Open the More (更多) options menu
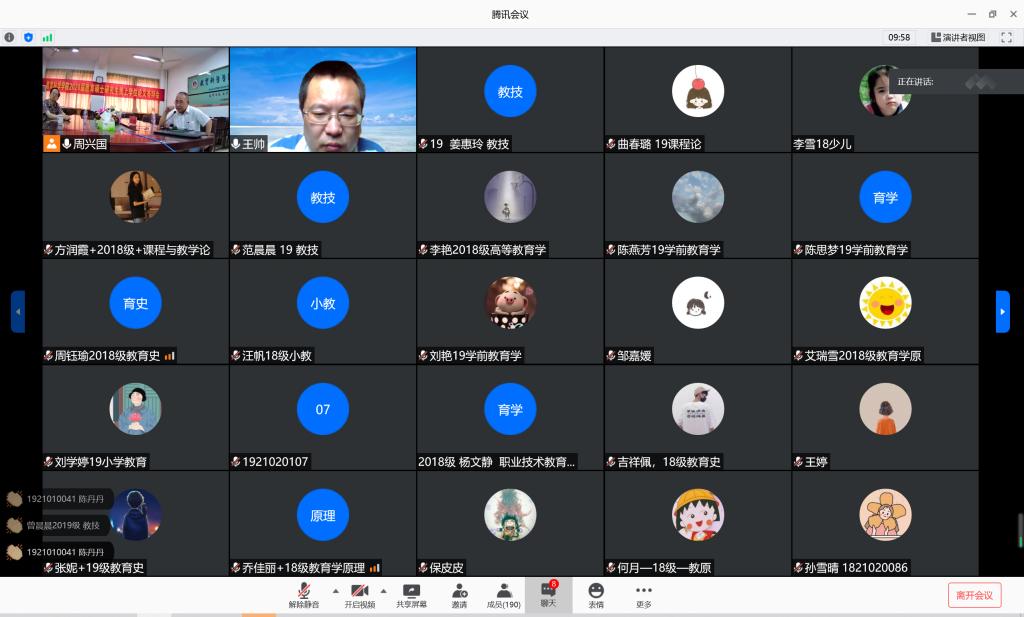Image resolution: width=1024 pixels, height=617 pixels. [x=644, y=594]
